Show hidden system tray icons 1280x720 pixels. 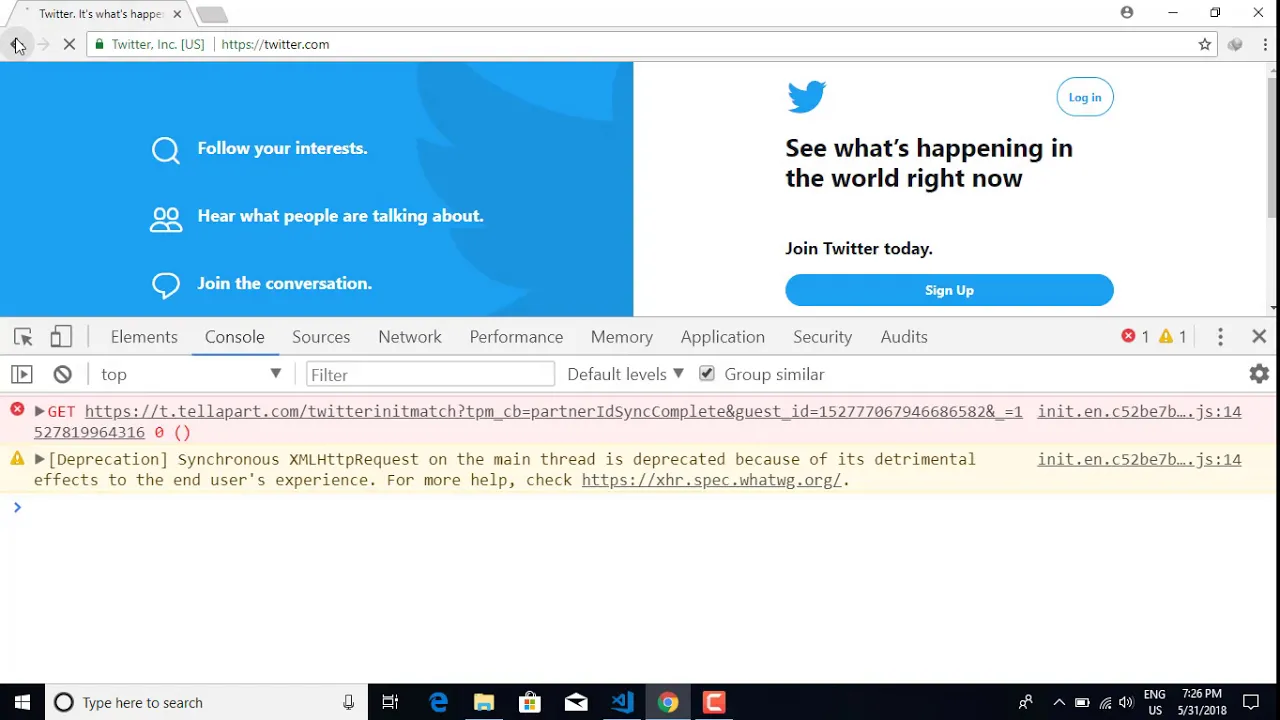pyautogui.click(x=1058, y=703)
